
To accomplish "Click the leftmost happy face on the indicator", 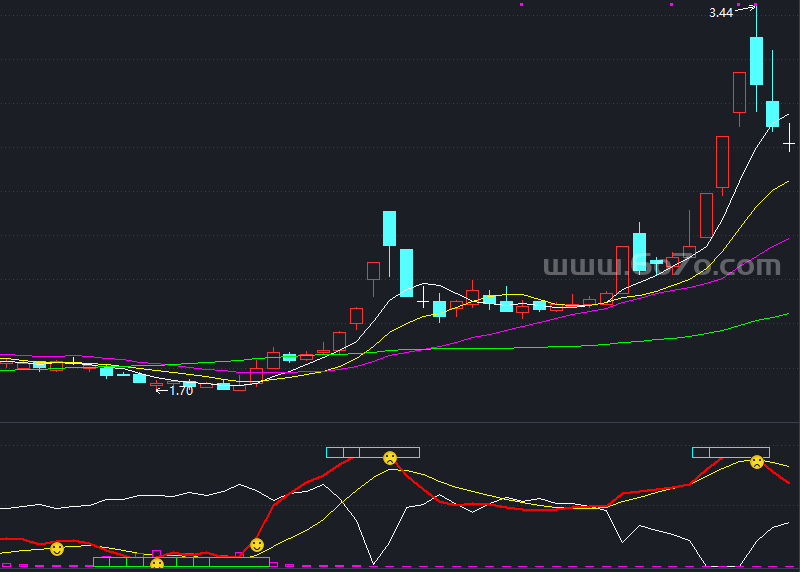I will pyautogui.click(x=57, y=549).
